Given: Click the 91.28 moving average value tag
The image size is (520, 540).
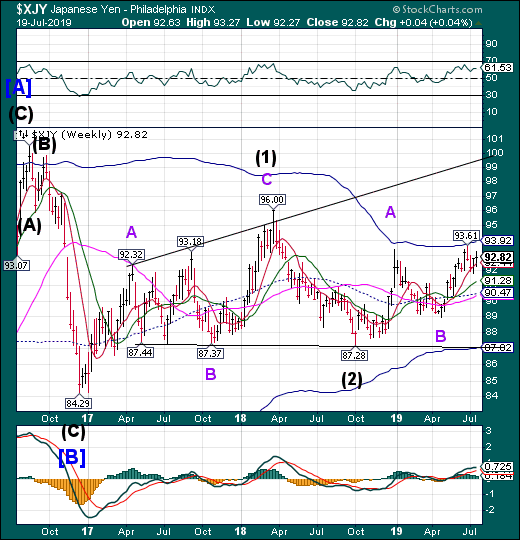Looking at the screenshot, I should pos(498,280).
